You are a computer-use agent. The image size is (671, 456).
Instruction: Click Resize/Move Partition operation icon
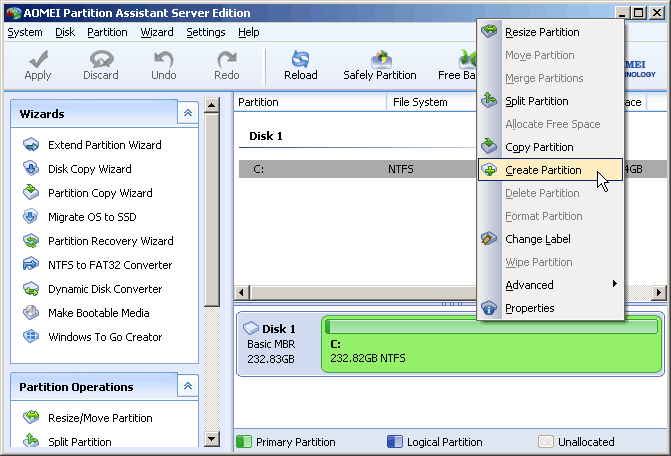tap(31, 418)
